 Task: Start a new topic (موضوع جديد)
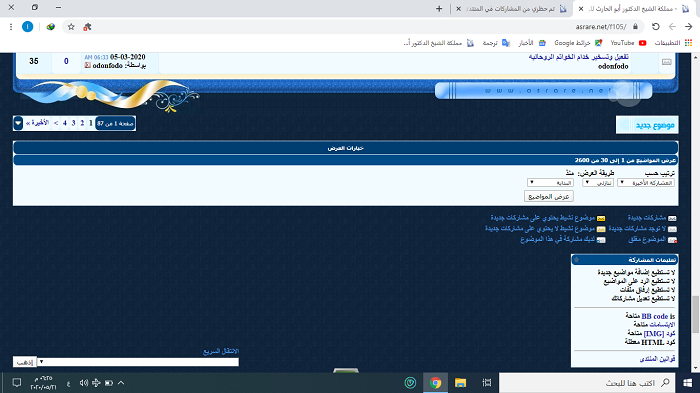pyautogui.click(x=647, y=125)
